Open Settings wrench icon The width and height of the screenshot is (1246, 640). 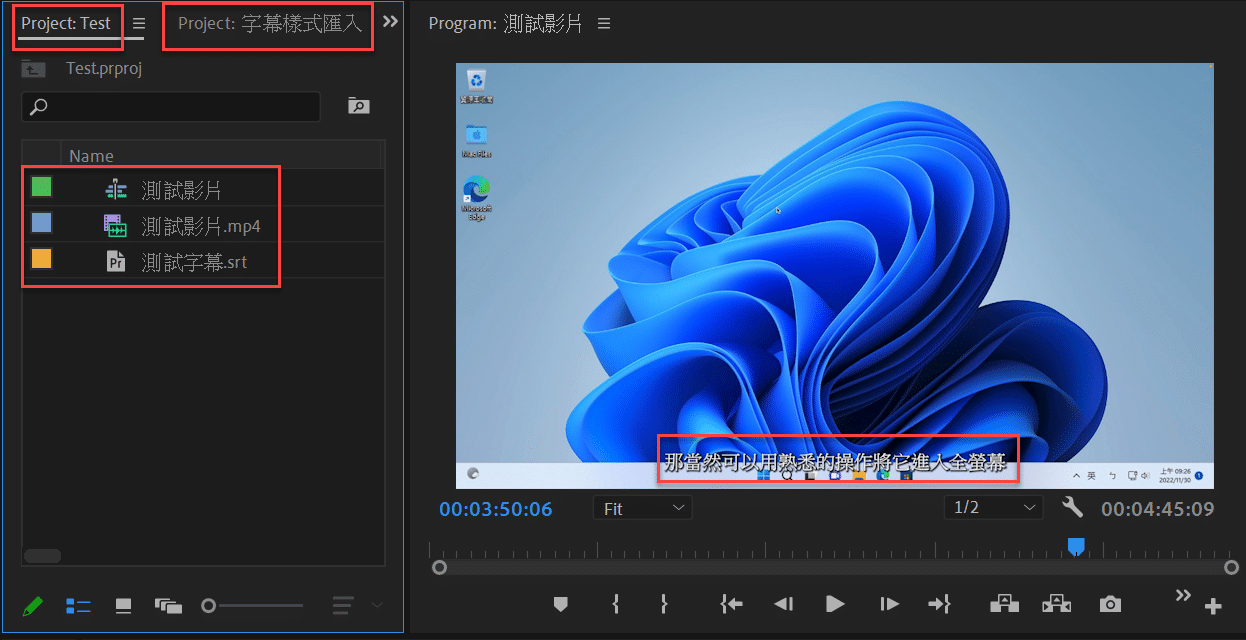pyautogui.click(x=1072, y=508)
